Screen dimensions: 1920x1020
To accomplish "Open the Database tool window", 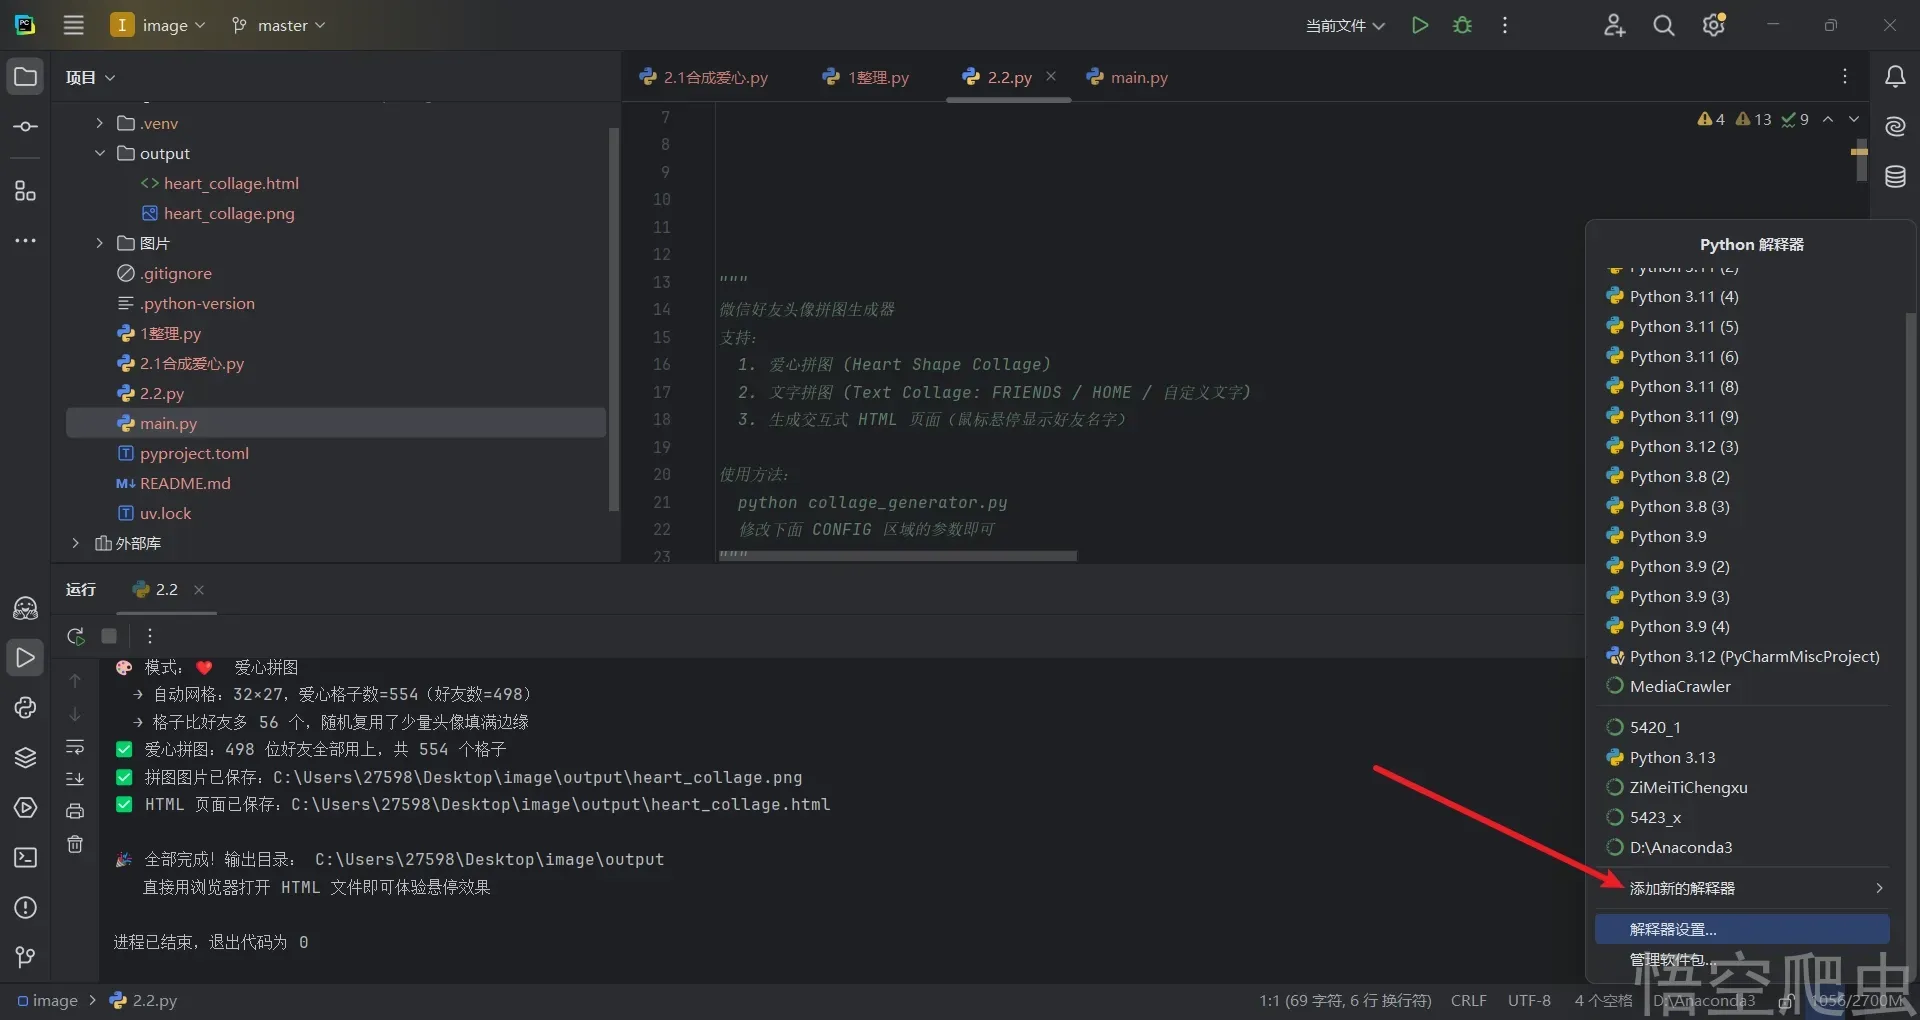I will click(x=1894, y=177).
